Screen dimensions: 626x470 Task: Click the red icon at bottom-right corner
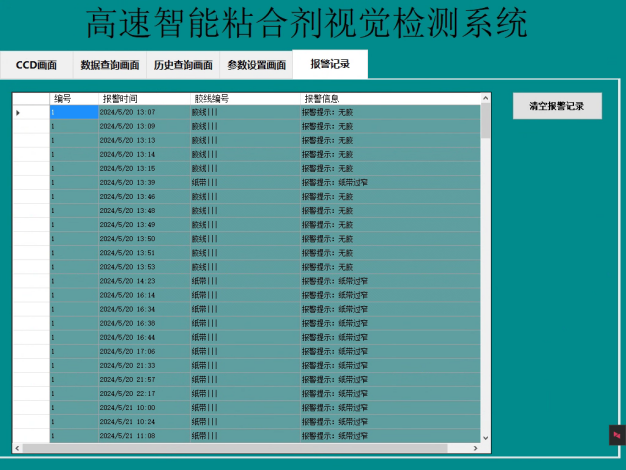[x=617, y=435]
